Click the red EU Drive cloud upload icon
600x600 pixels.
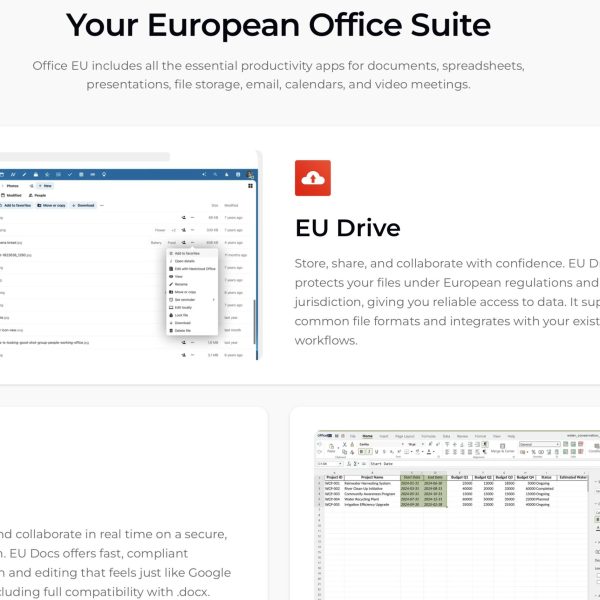pyautogui.click(x=313, y=178)
